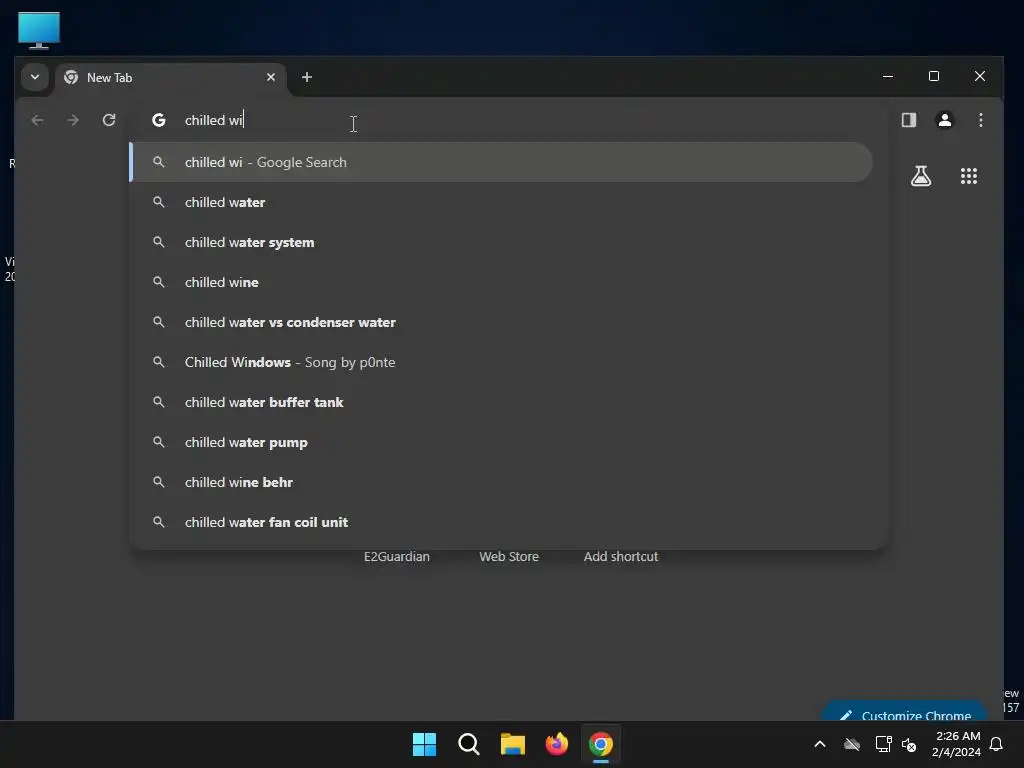Screen dimensions: 1024x768
Task: Open the Chrome three-dot menu
Action: click(980, 120)
